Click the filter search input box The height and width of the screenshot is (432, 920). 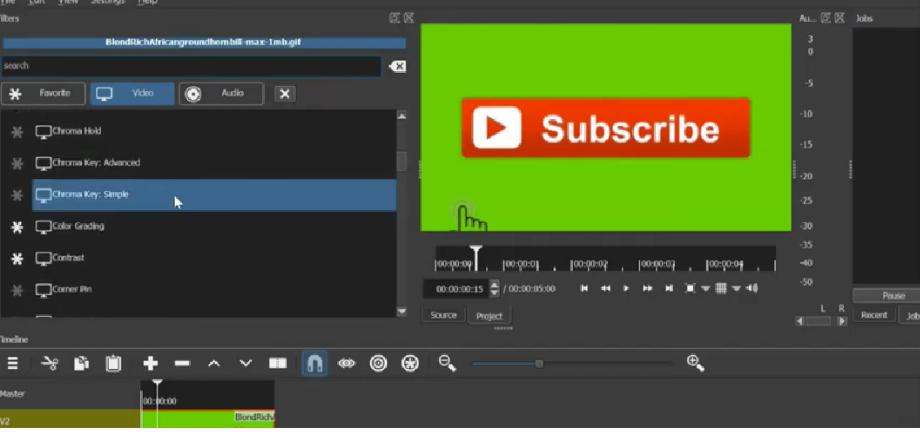point(191,66)
